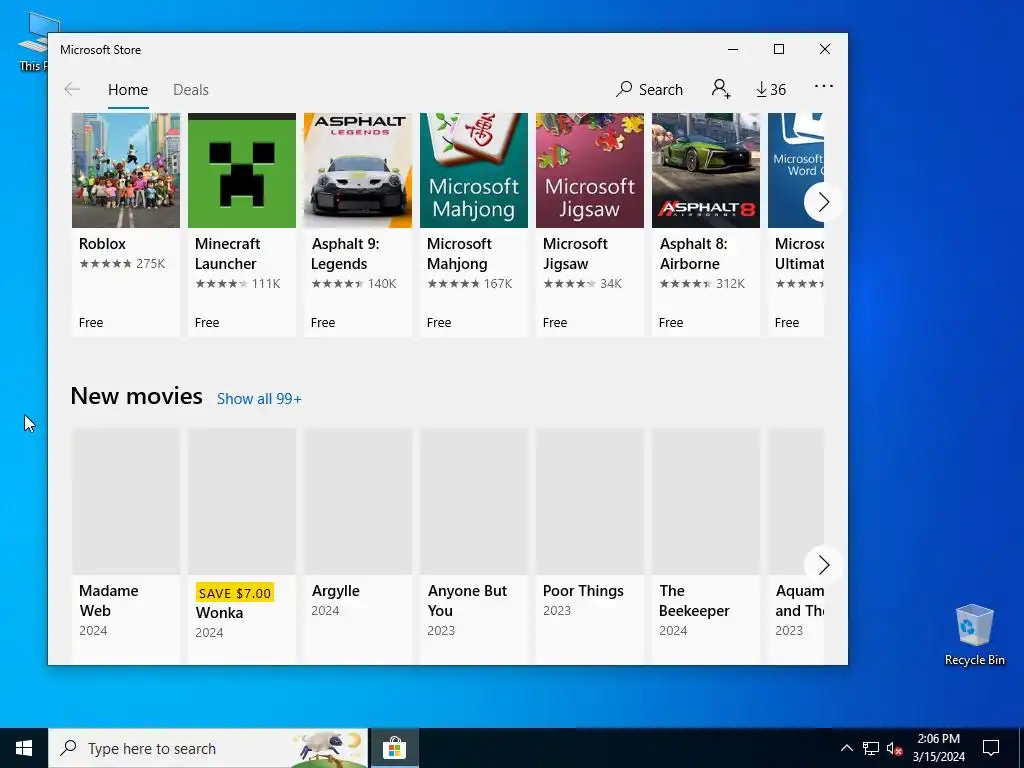Image resolution: width=1024 pixels, height=768 pixels.
Task: Click the SAVE $7.00 badge on Wonka
Action: 234,593
